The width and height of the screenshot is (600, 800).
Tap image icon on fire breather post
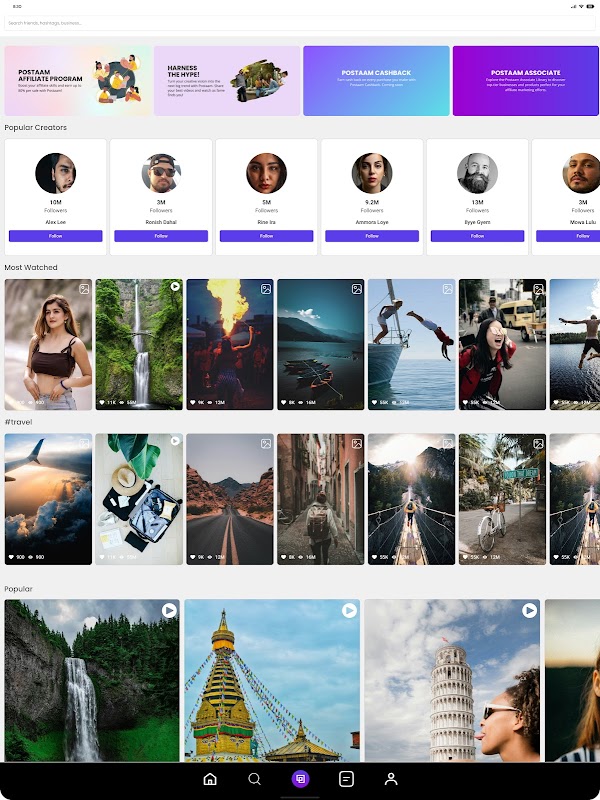266,289
